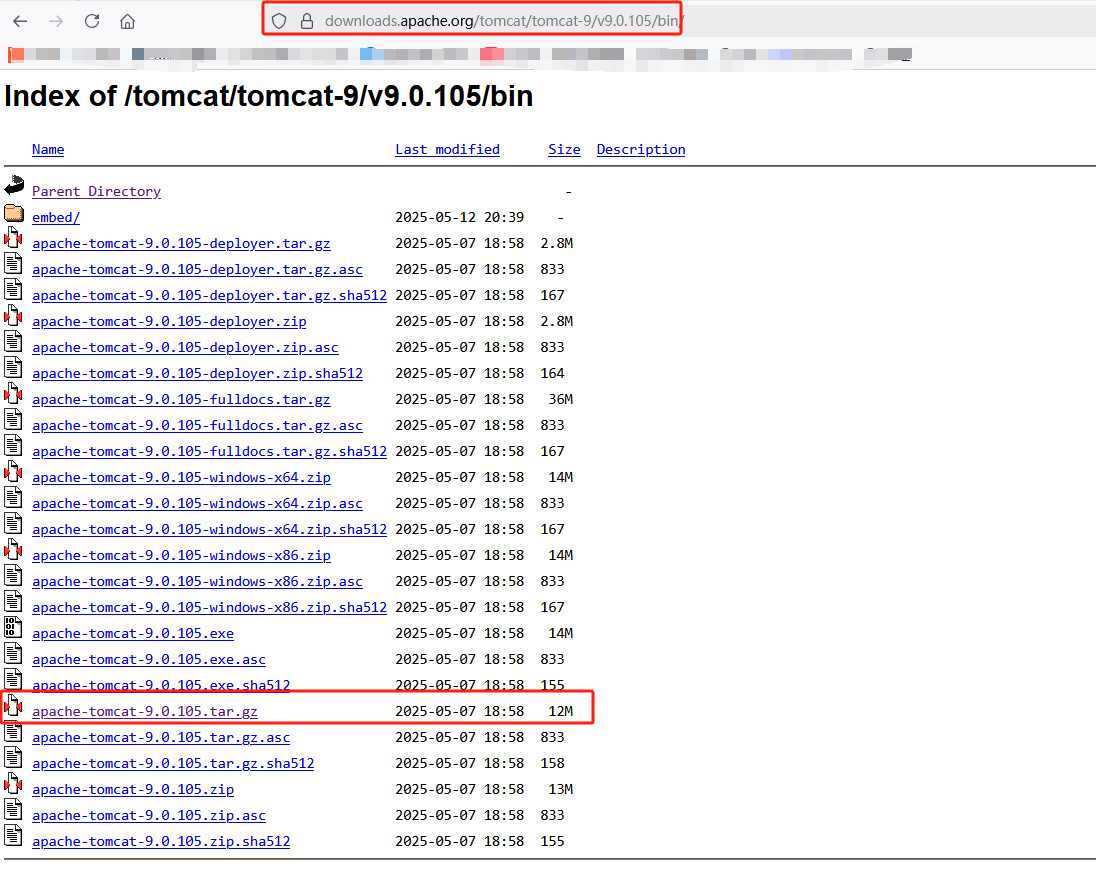The image size is (1096, 872).
Task: Download apache-tomcat-9.0.105-deployer.zip
Action: (x=169, y=321)
